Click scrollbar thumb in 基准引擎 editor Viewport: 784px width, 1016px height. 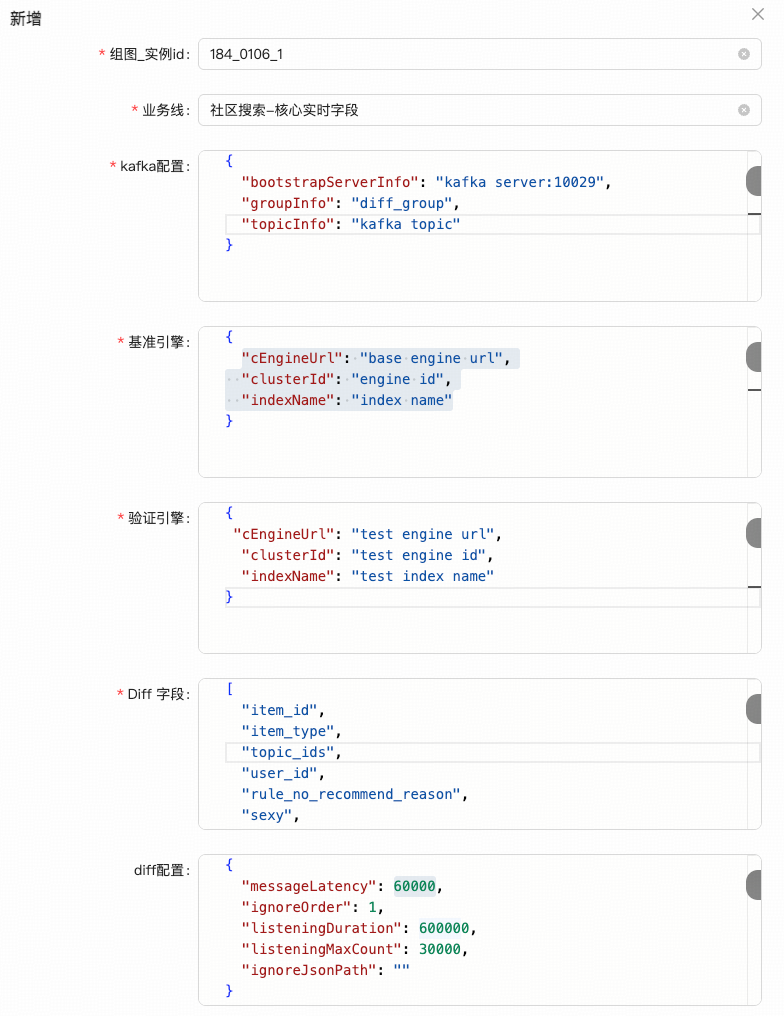754,357
